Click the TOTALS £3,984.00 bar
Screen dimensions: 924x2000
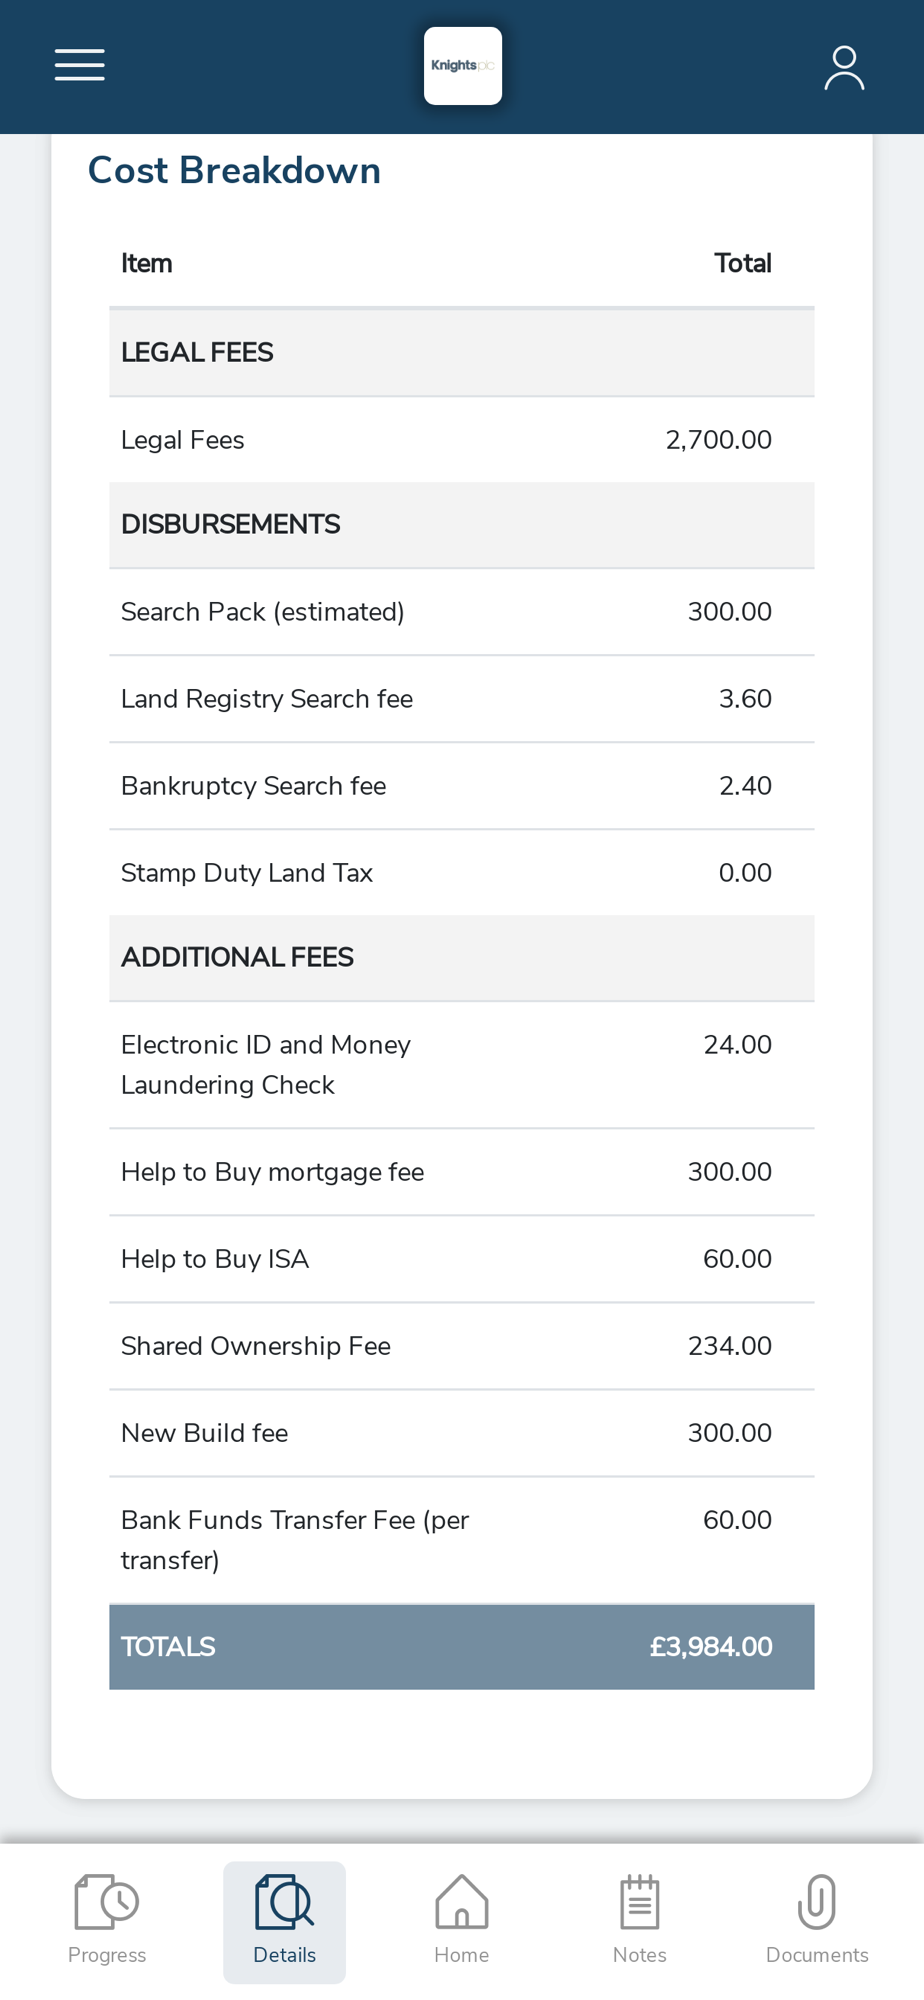point(462,1647)
